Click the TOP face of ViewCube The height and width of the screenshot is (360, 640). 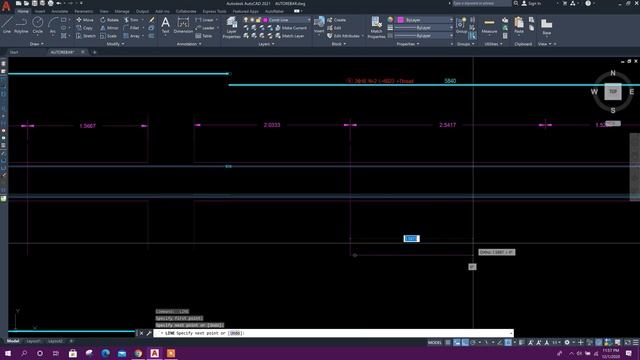613,92
